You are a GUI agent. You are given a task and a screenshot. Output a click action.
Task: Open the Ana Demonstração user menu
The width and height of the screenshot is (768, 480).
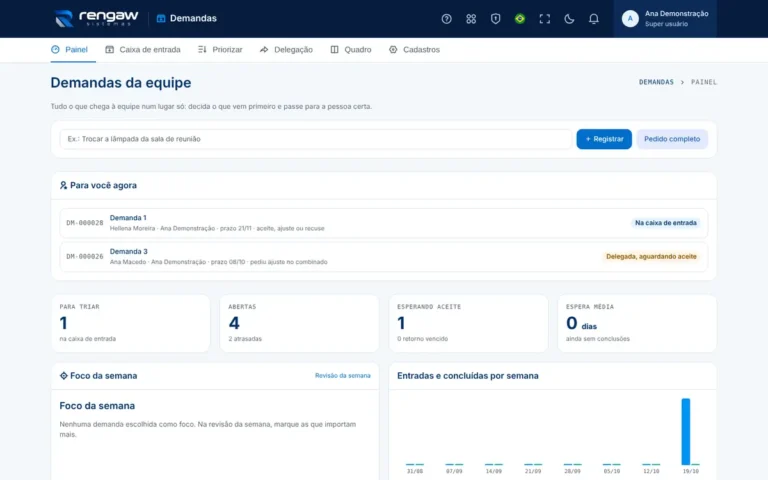coord(665,19)
